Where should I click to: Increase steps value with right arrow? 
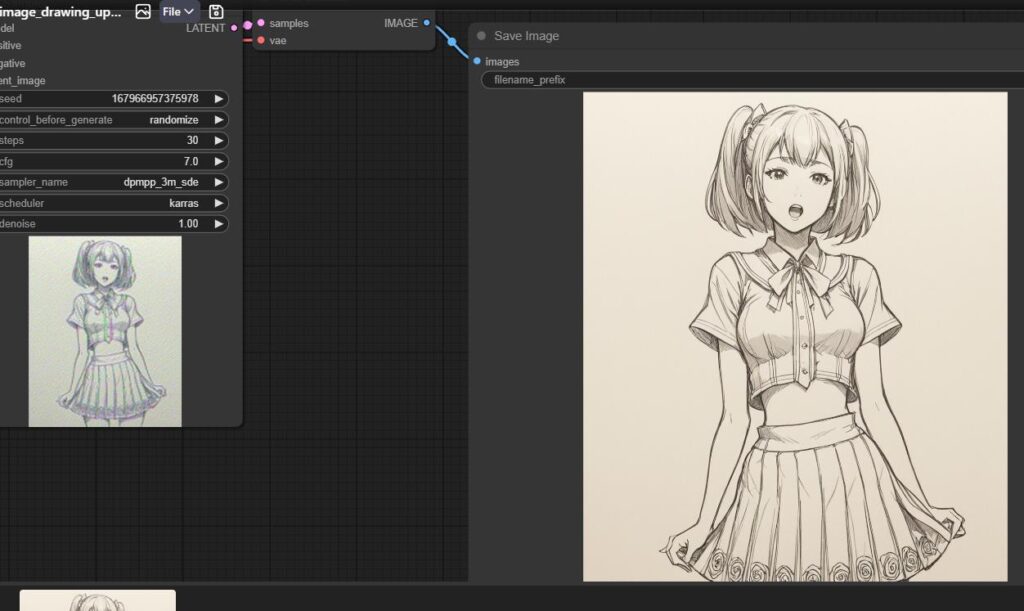point(219,140)
